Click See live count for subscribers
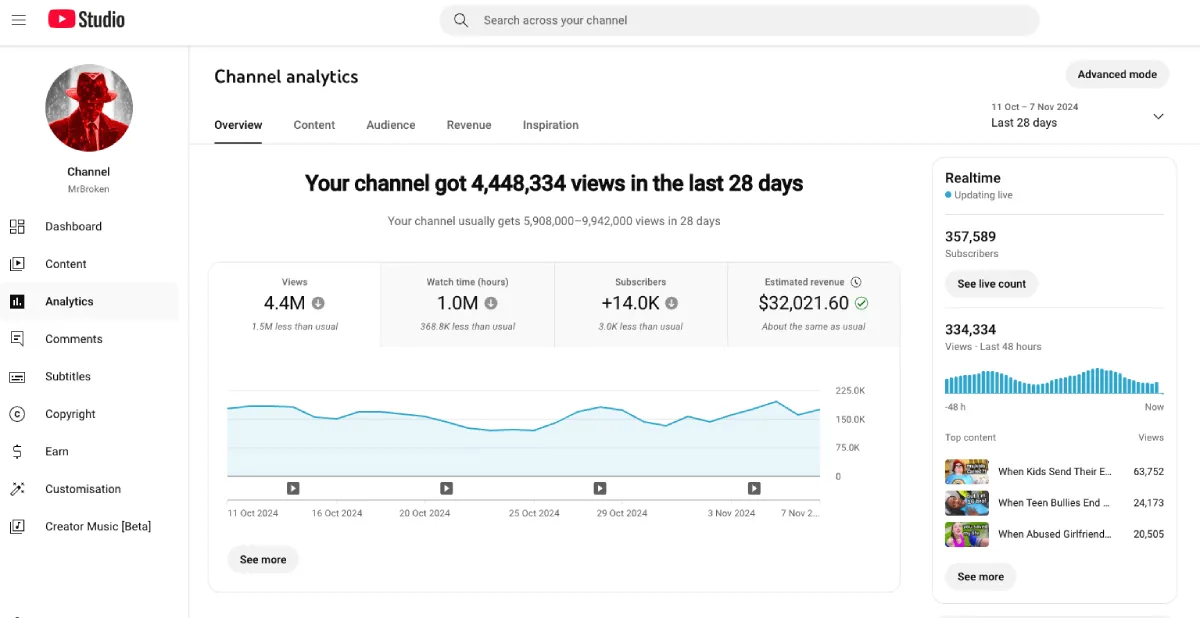The height and width of the screenshot is (618, 1200). tap(991, 283)
